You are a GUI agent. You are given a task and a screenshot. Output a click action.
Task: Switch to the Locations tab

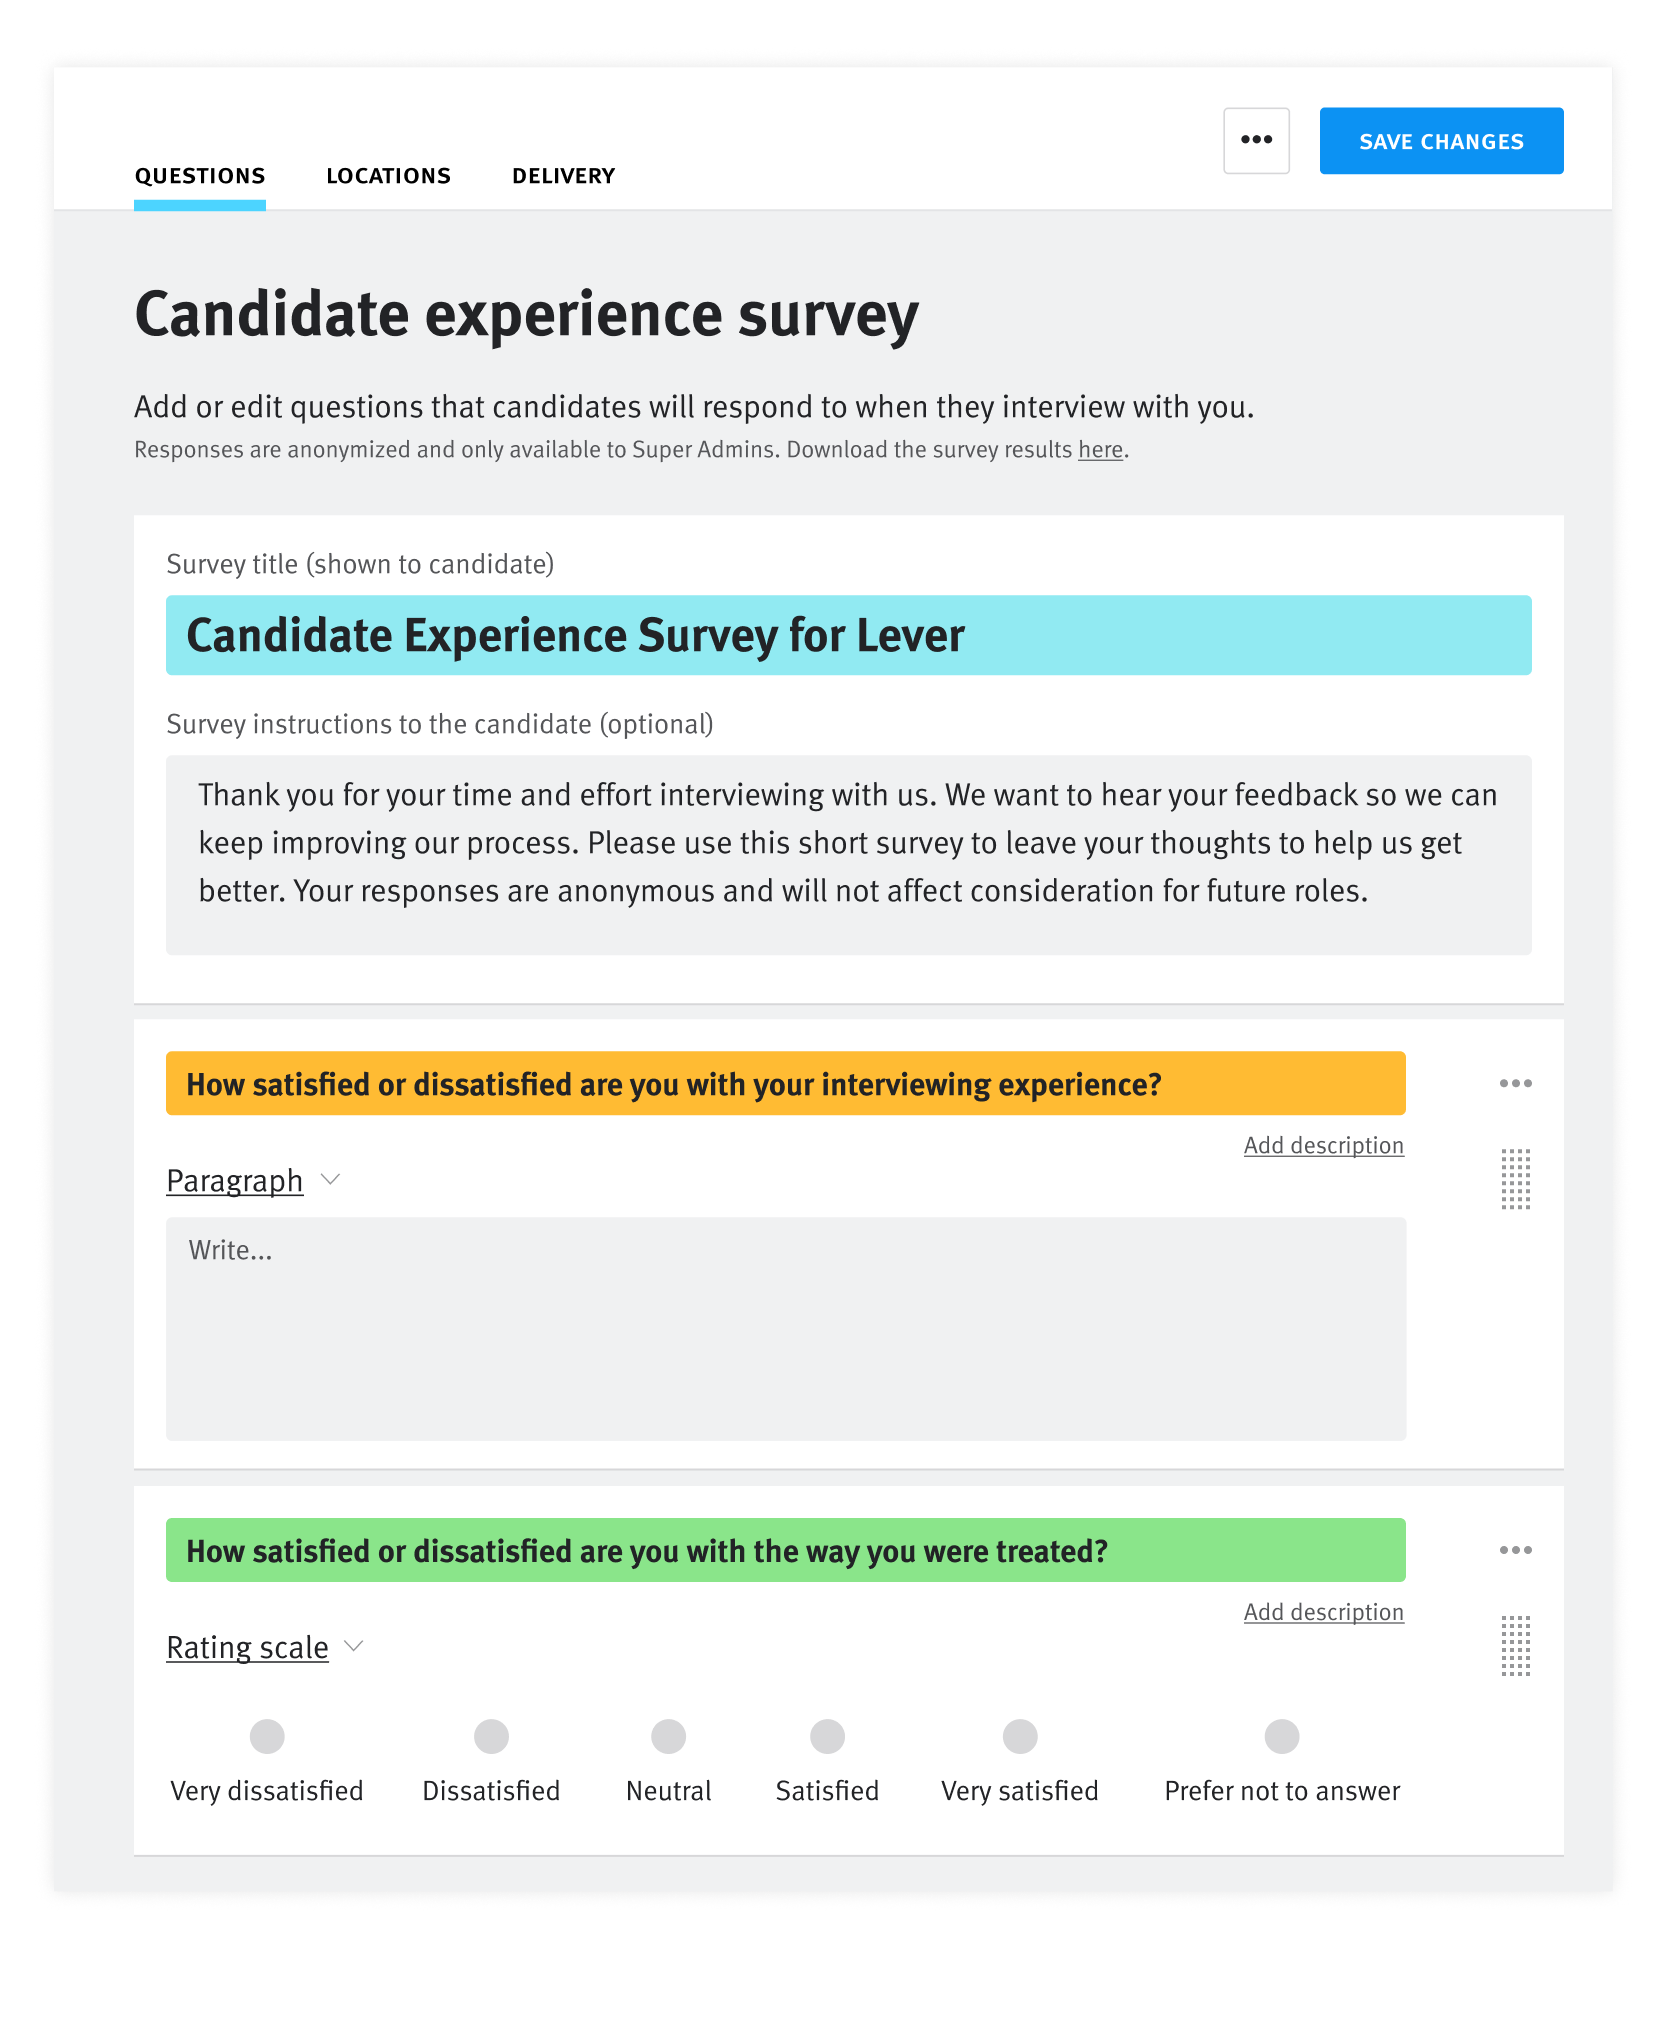click(x=388, y=176)
